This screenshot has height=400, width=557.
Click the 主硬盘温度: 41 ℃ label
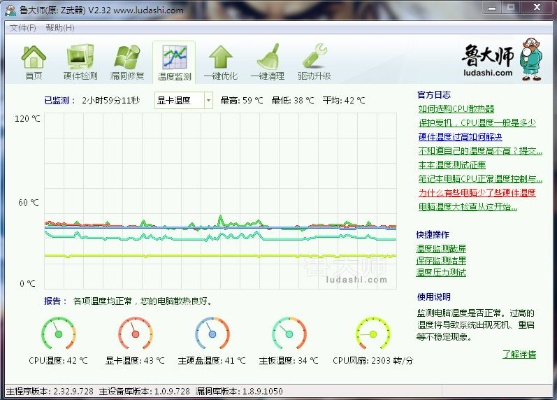pos(212,361)
